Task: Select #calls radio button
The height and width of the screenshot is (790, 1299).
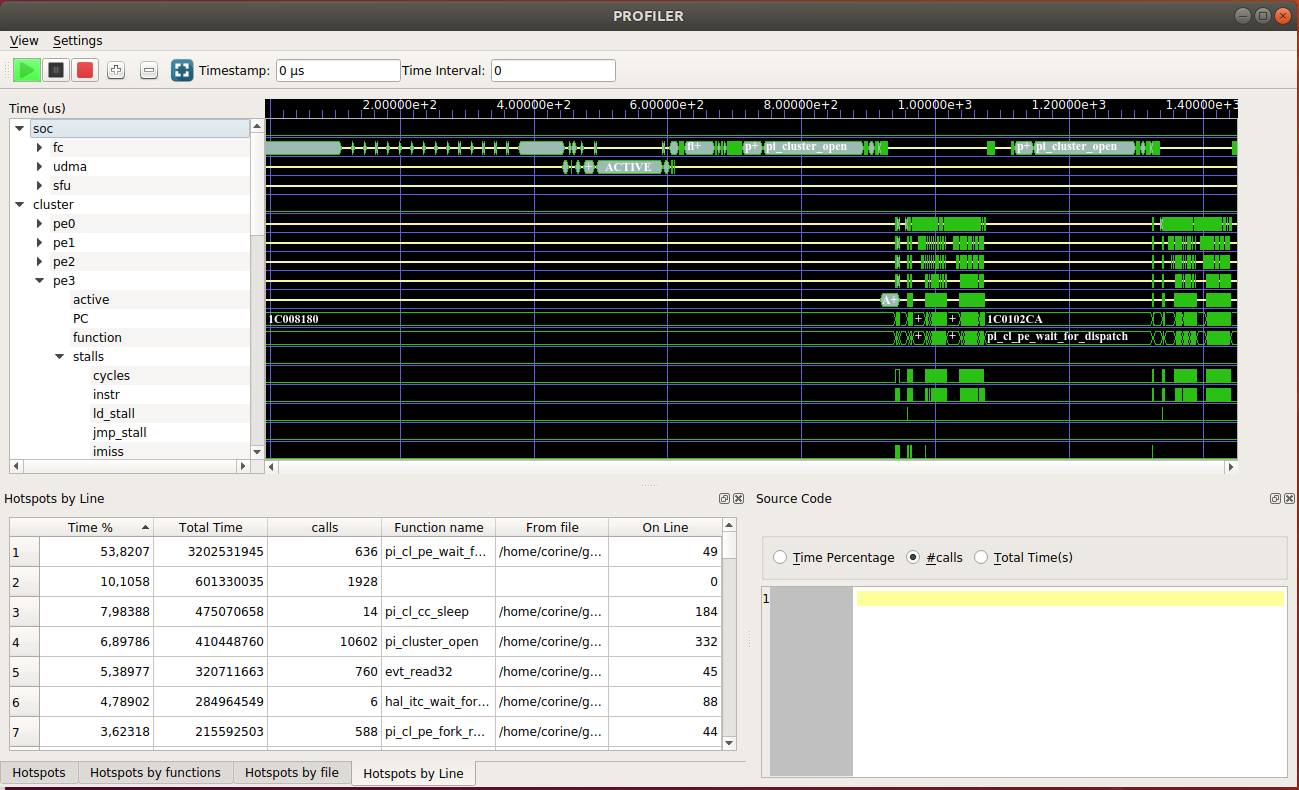Action: 913,557
